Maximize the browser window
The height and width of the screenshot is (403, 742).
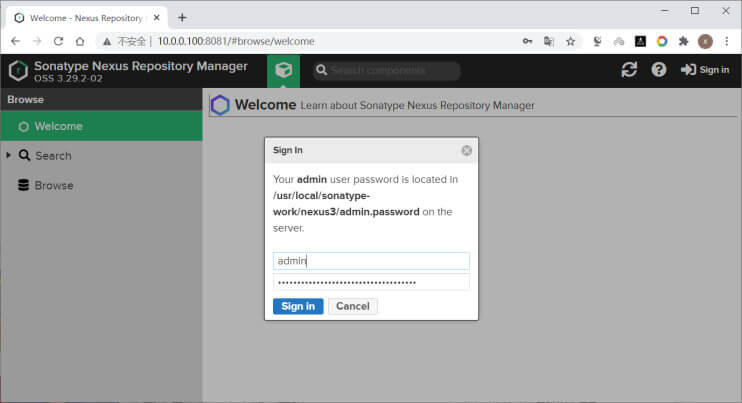click(x=695, y=10)
